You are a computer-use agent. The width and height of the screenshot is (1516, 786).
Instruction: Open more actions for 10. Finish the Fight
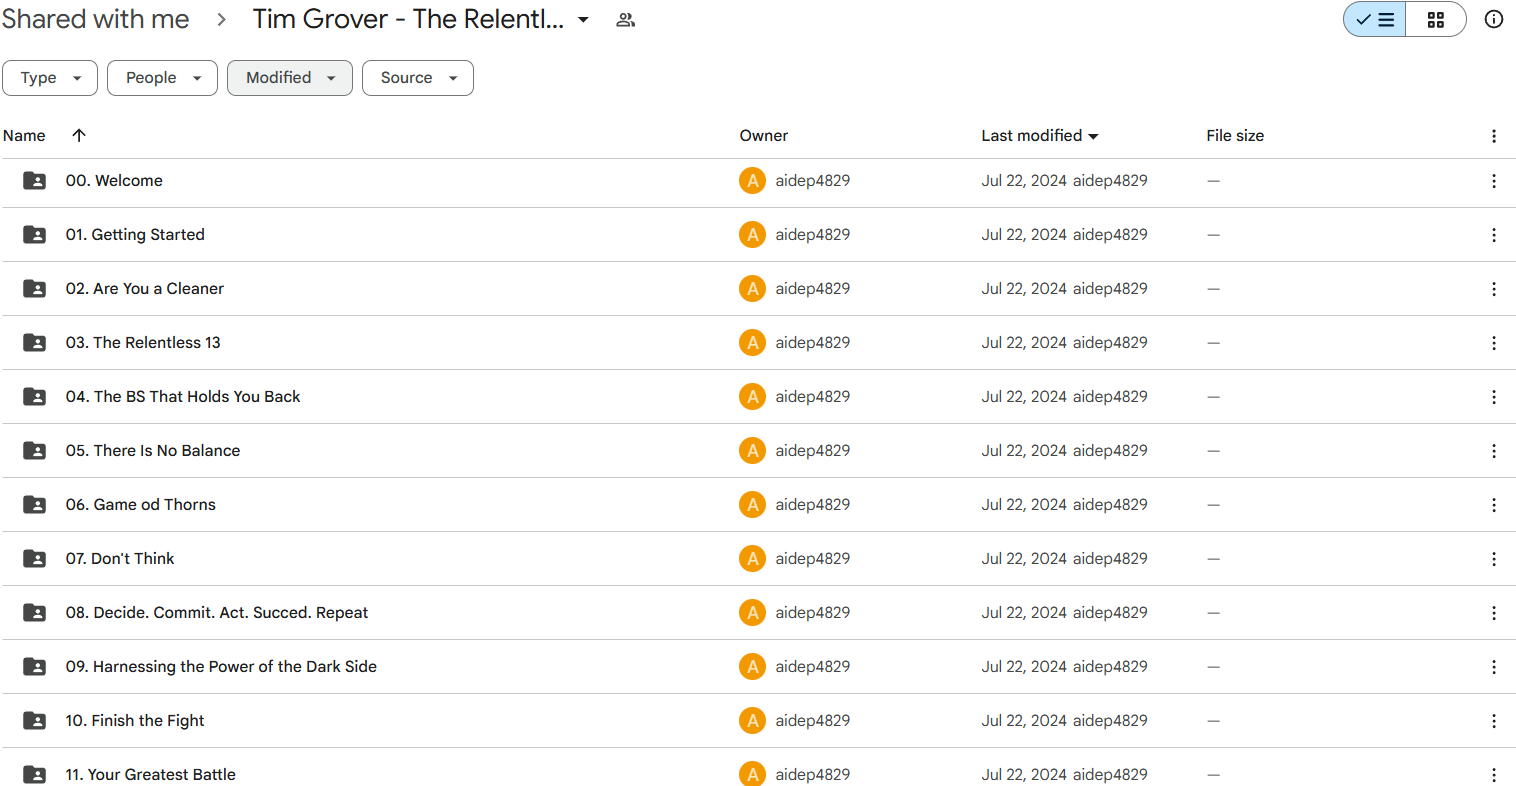click(x=1494, y=721)
